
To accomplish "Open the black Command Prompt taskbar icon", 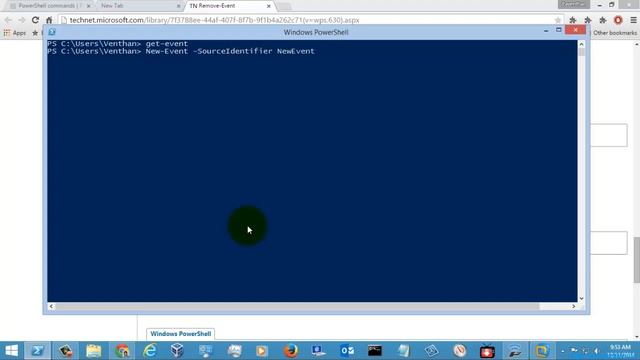I will click(x=375, y=351).
